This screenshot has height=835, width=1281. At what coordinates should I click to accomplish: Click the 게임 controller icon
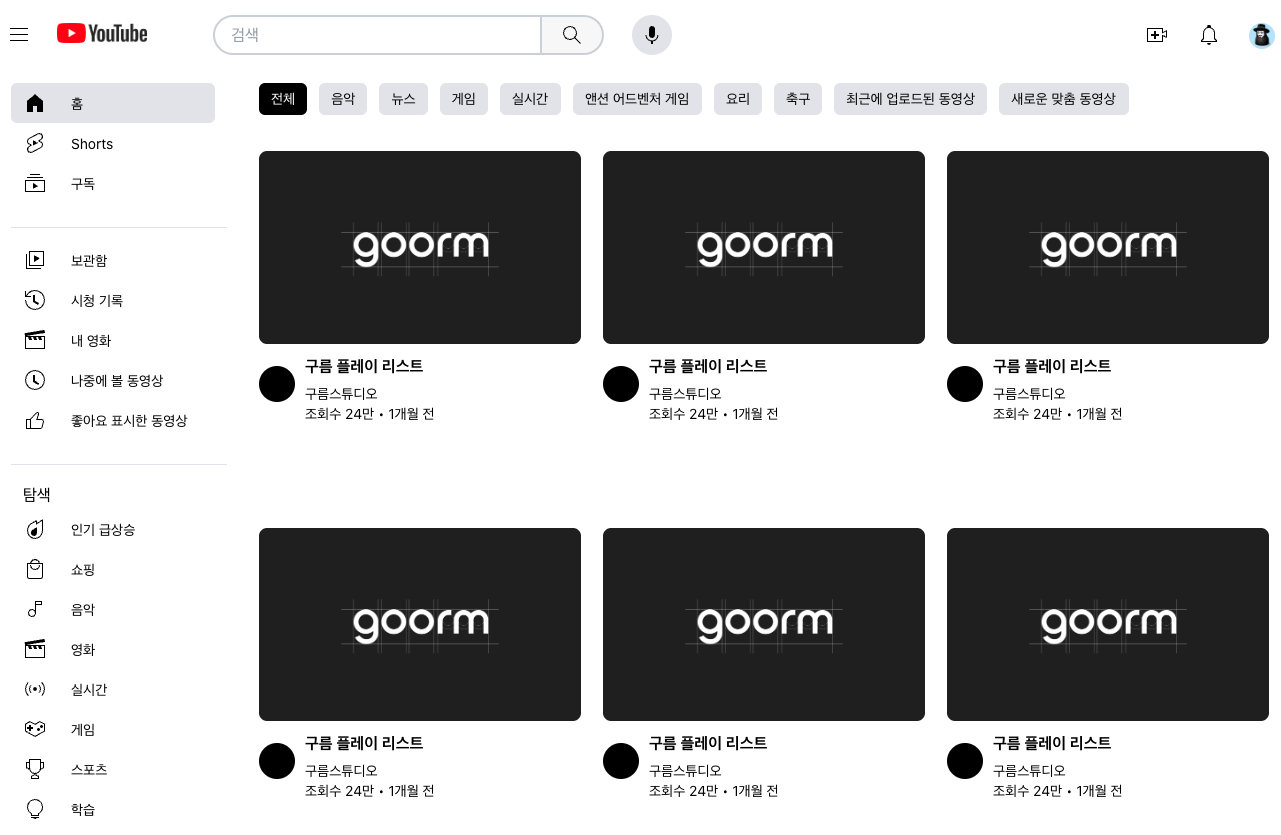pyautogui.click(x=35, y=729)
